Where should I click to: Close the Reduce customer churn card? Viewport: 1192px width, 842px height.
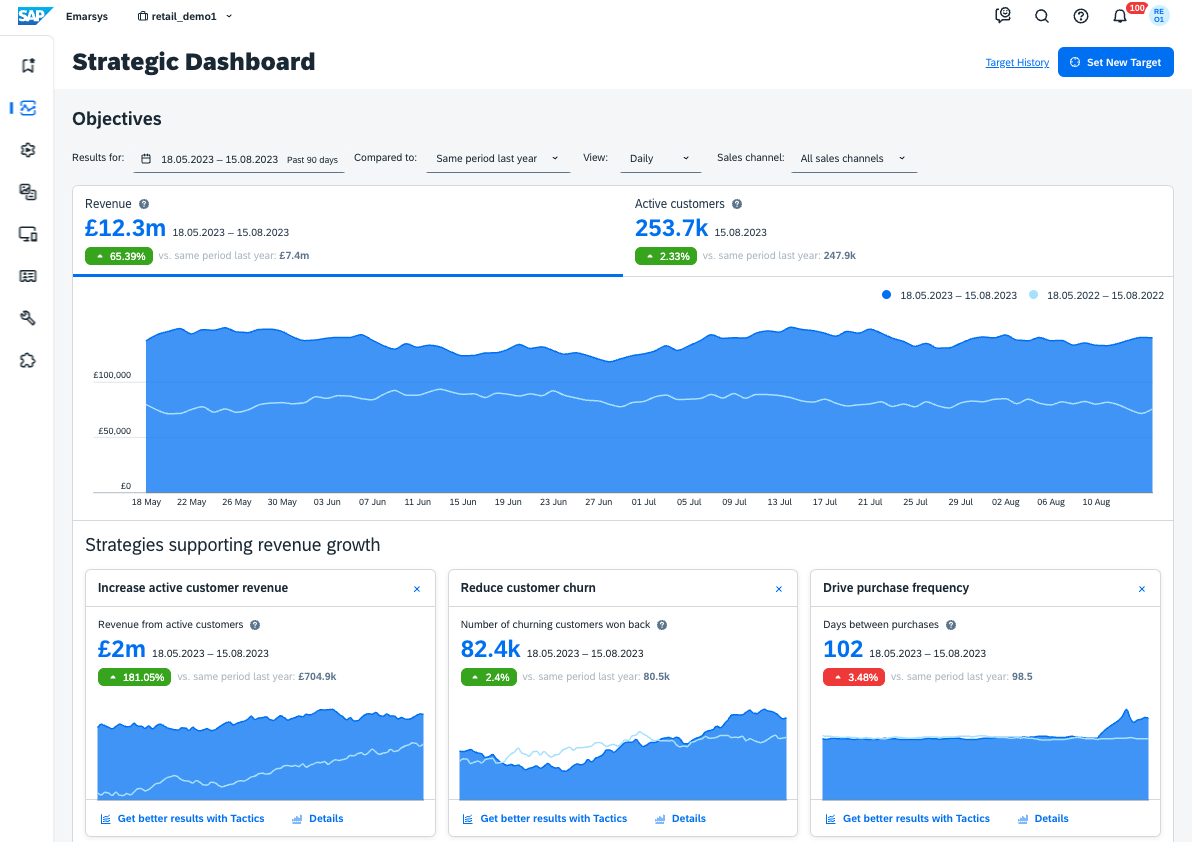pyautogui.click(x=779, y=589)
